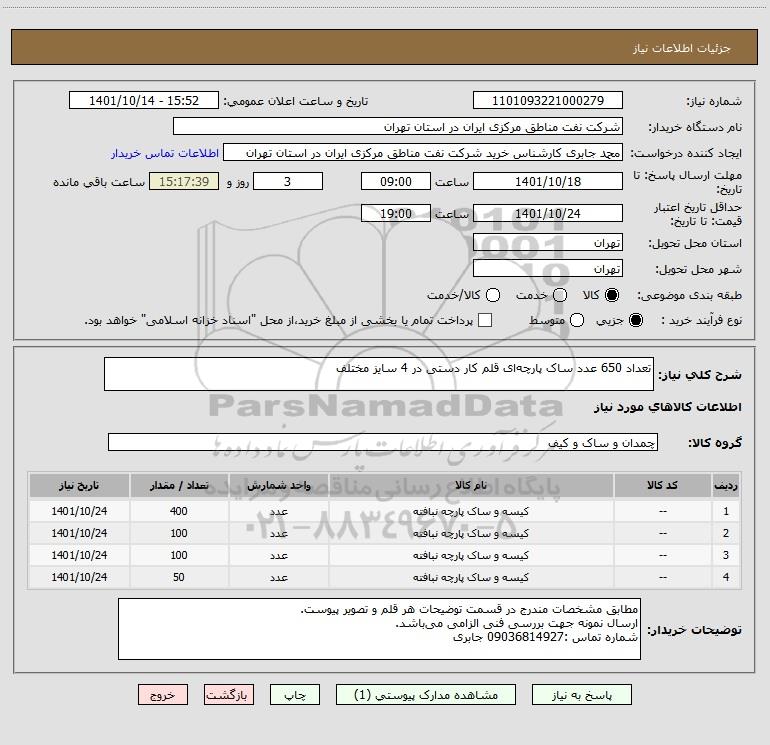770x745 pixels.
Task: Click the validity time field 19:00
Action: point(396,214)
